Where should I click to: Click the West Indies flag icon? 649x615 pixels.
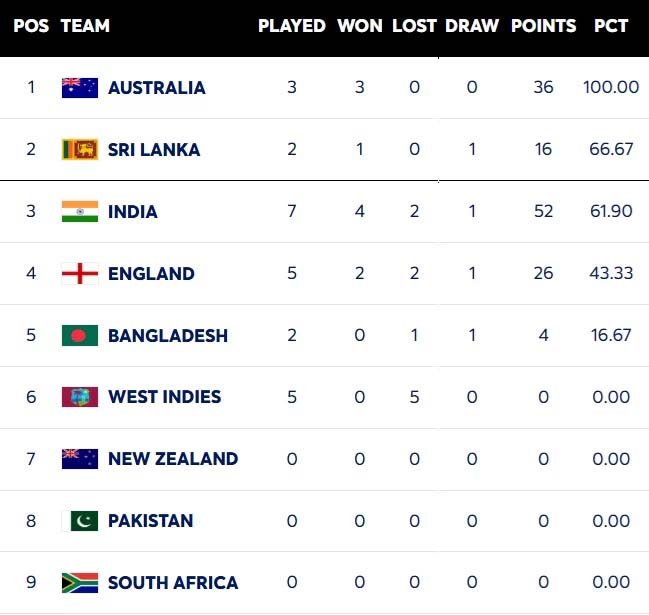pyautogui.click(x=80, y=397)
